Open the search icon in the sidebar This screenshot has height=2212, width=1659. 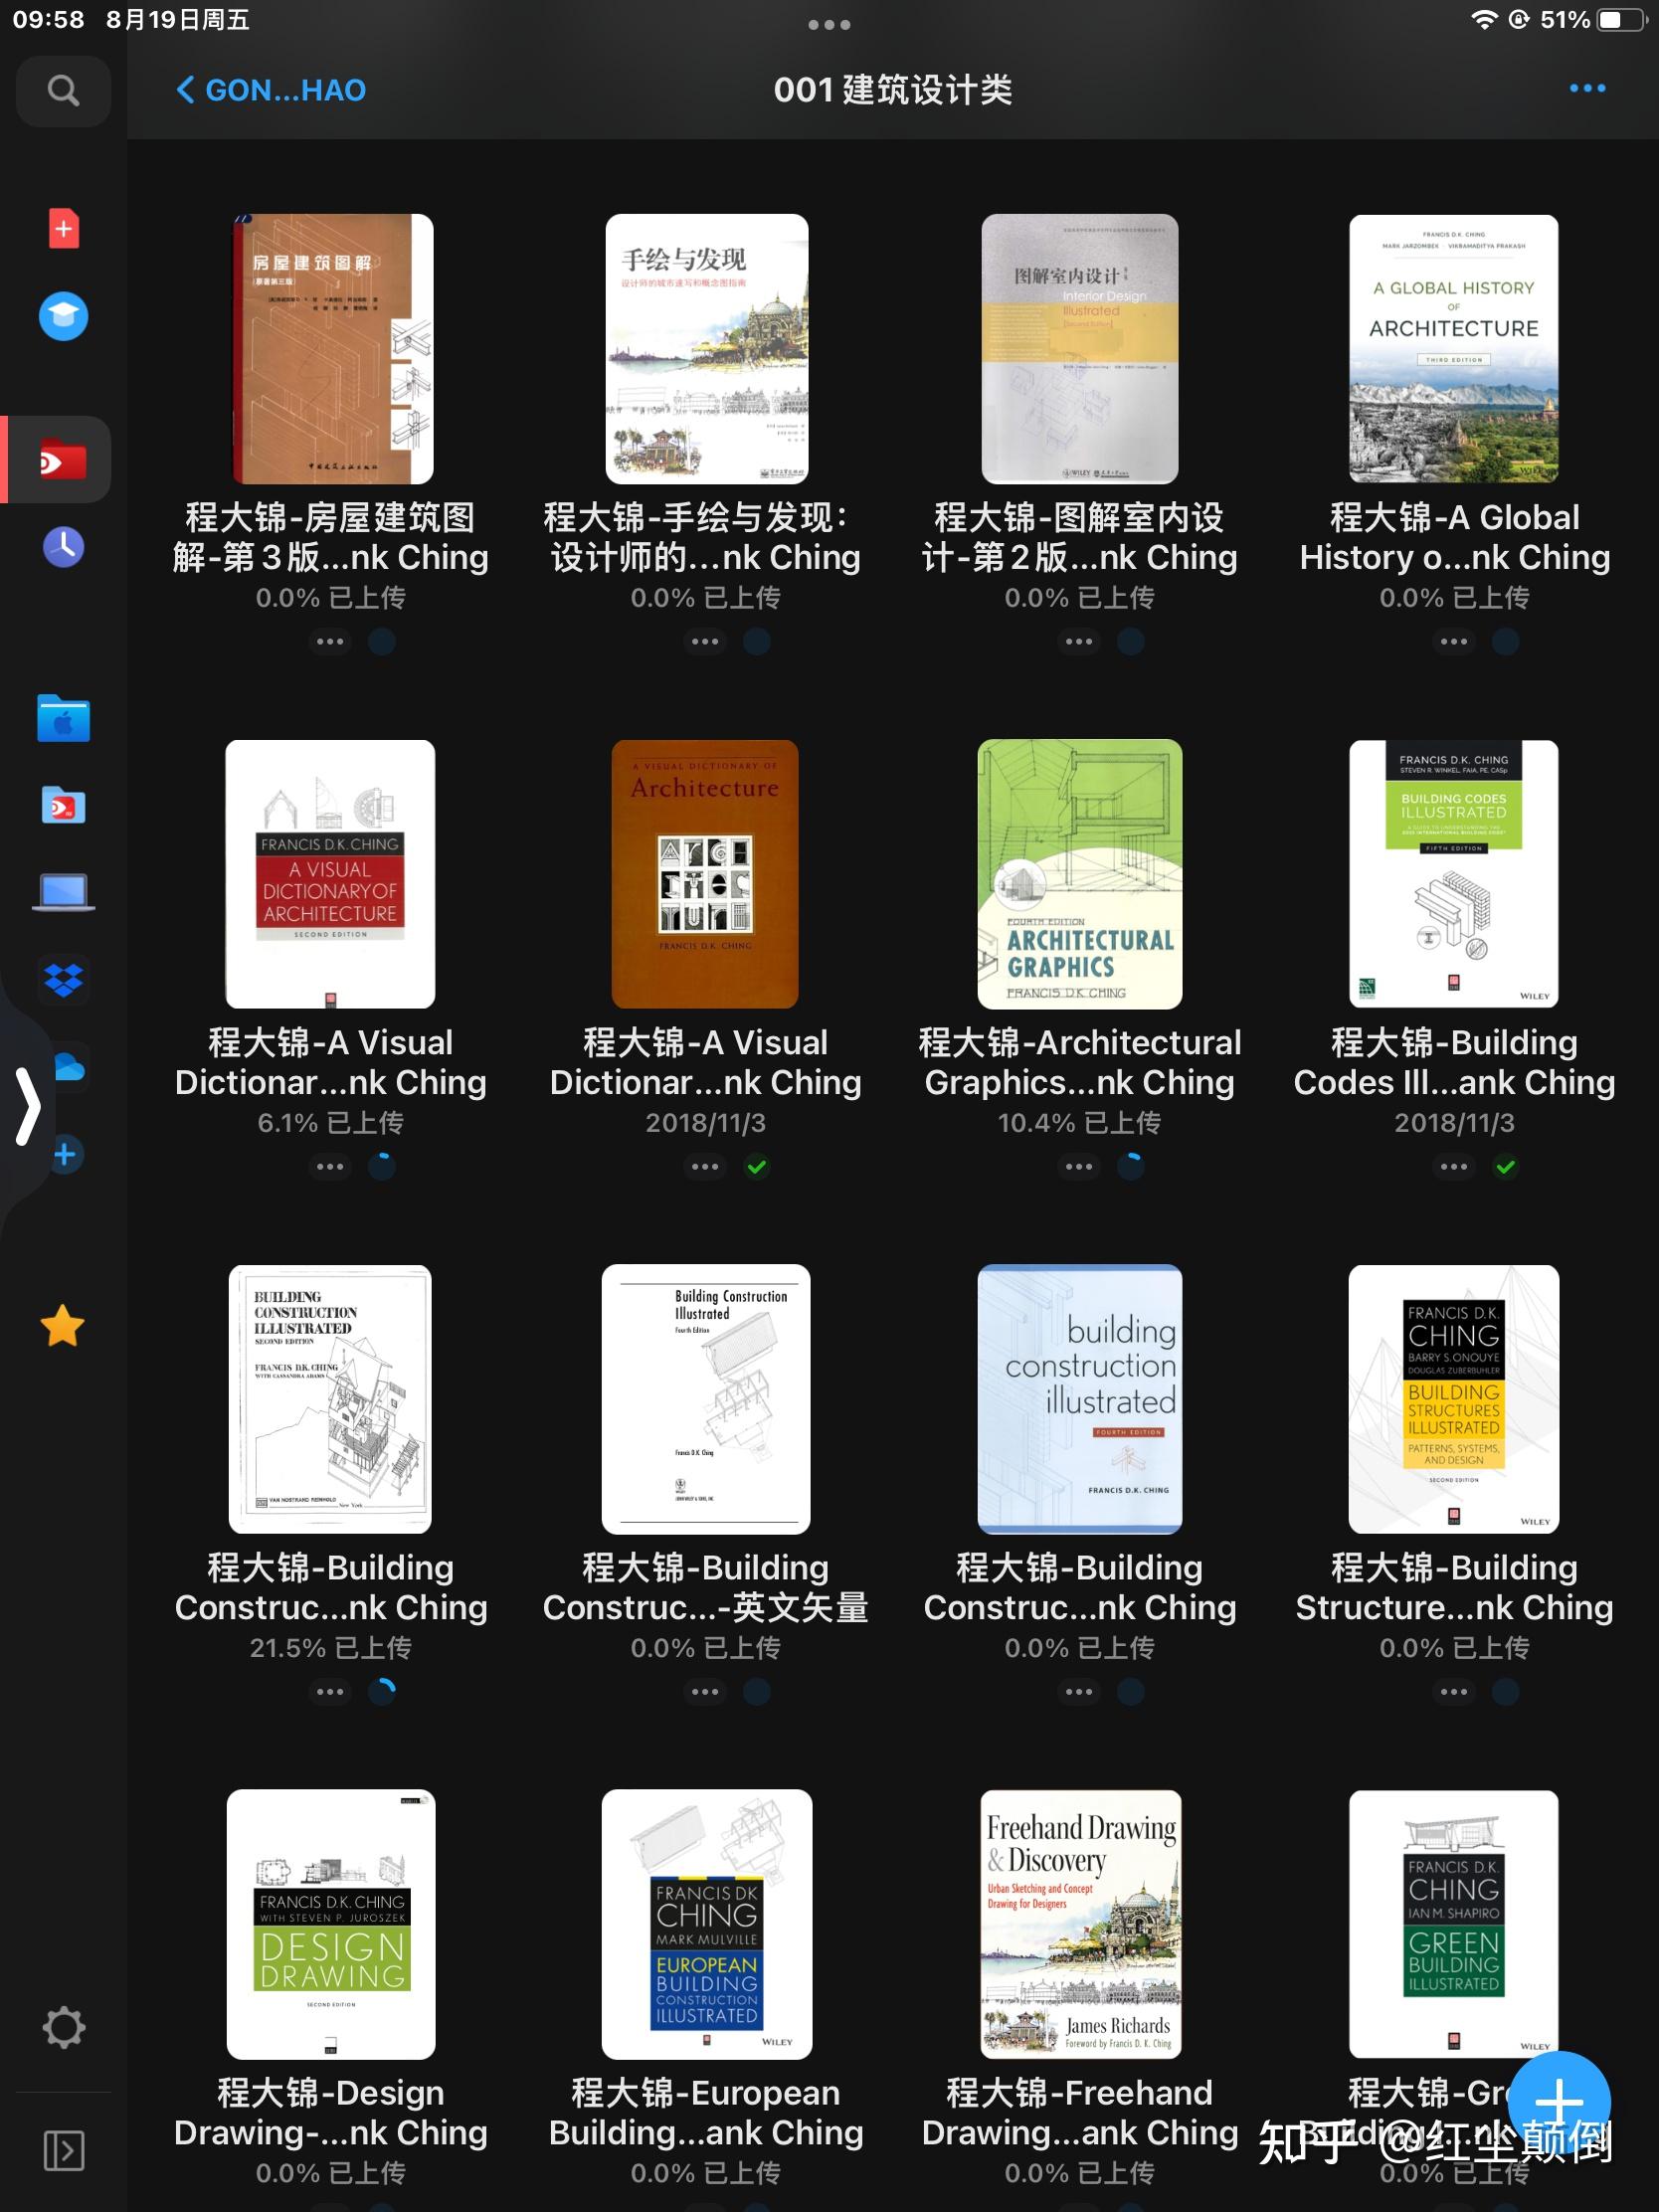63,91
